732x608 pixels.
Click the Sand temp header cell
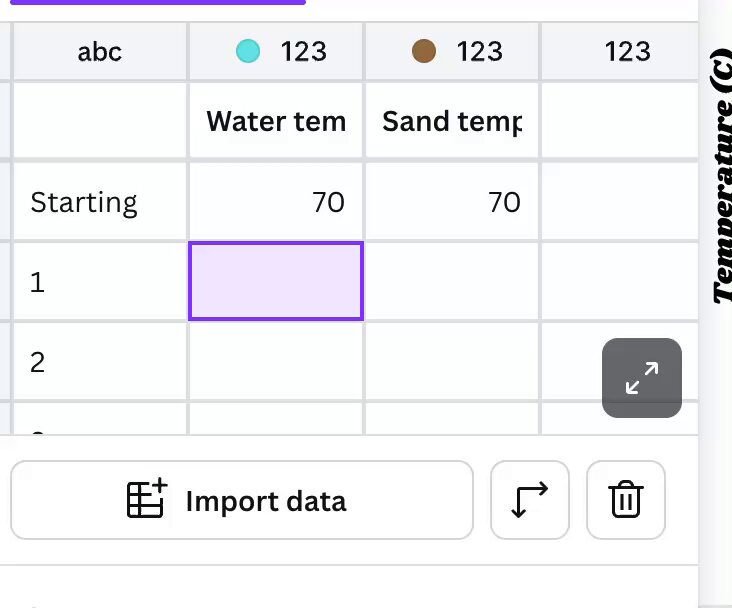[x=452, y=121]
